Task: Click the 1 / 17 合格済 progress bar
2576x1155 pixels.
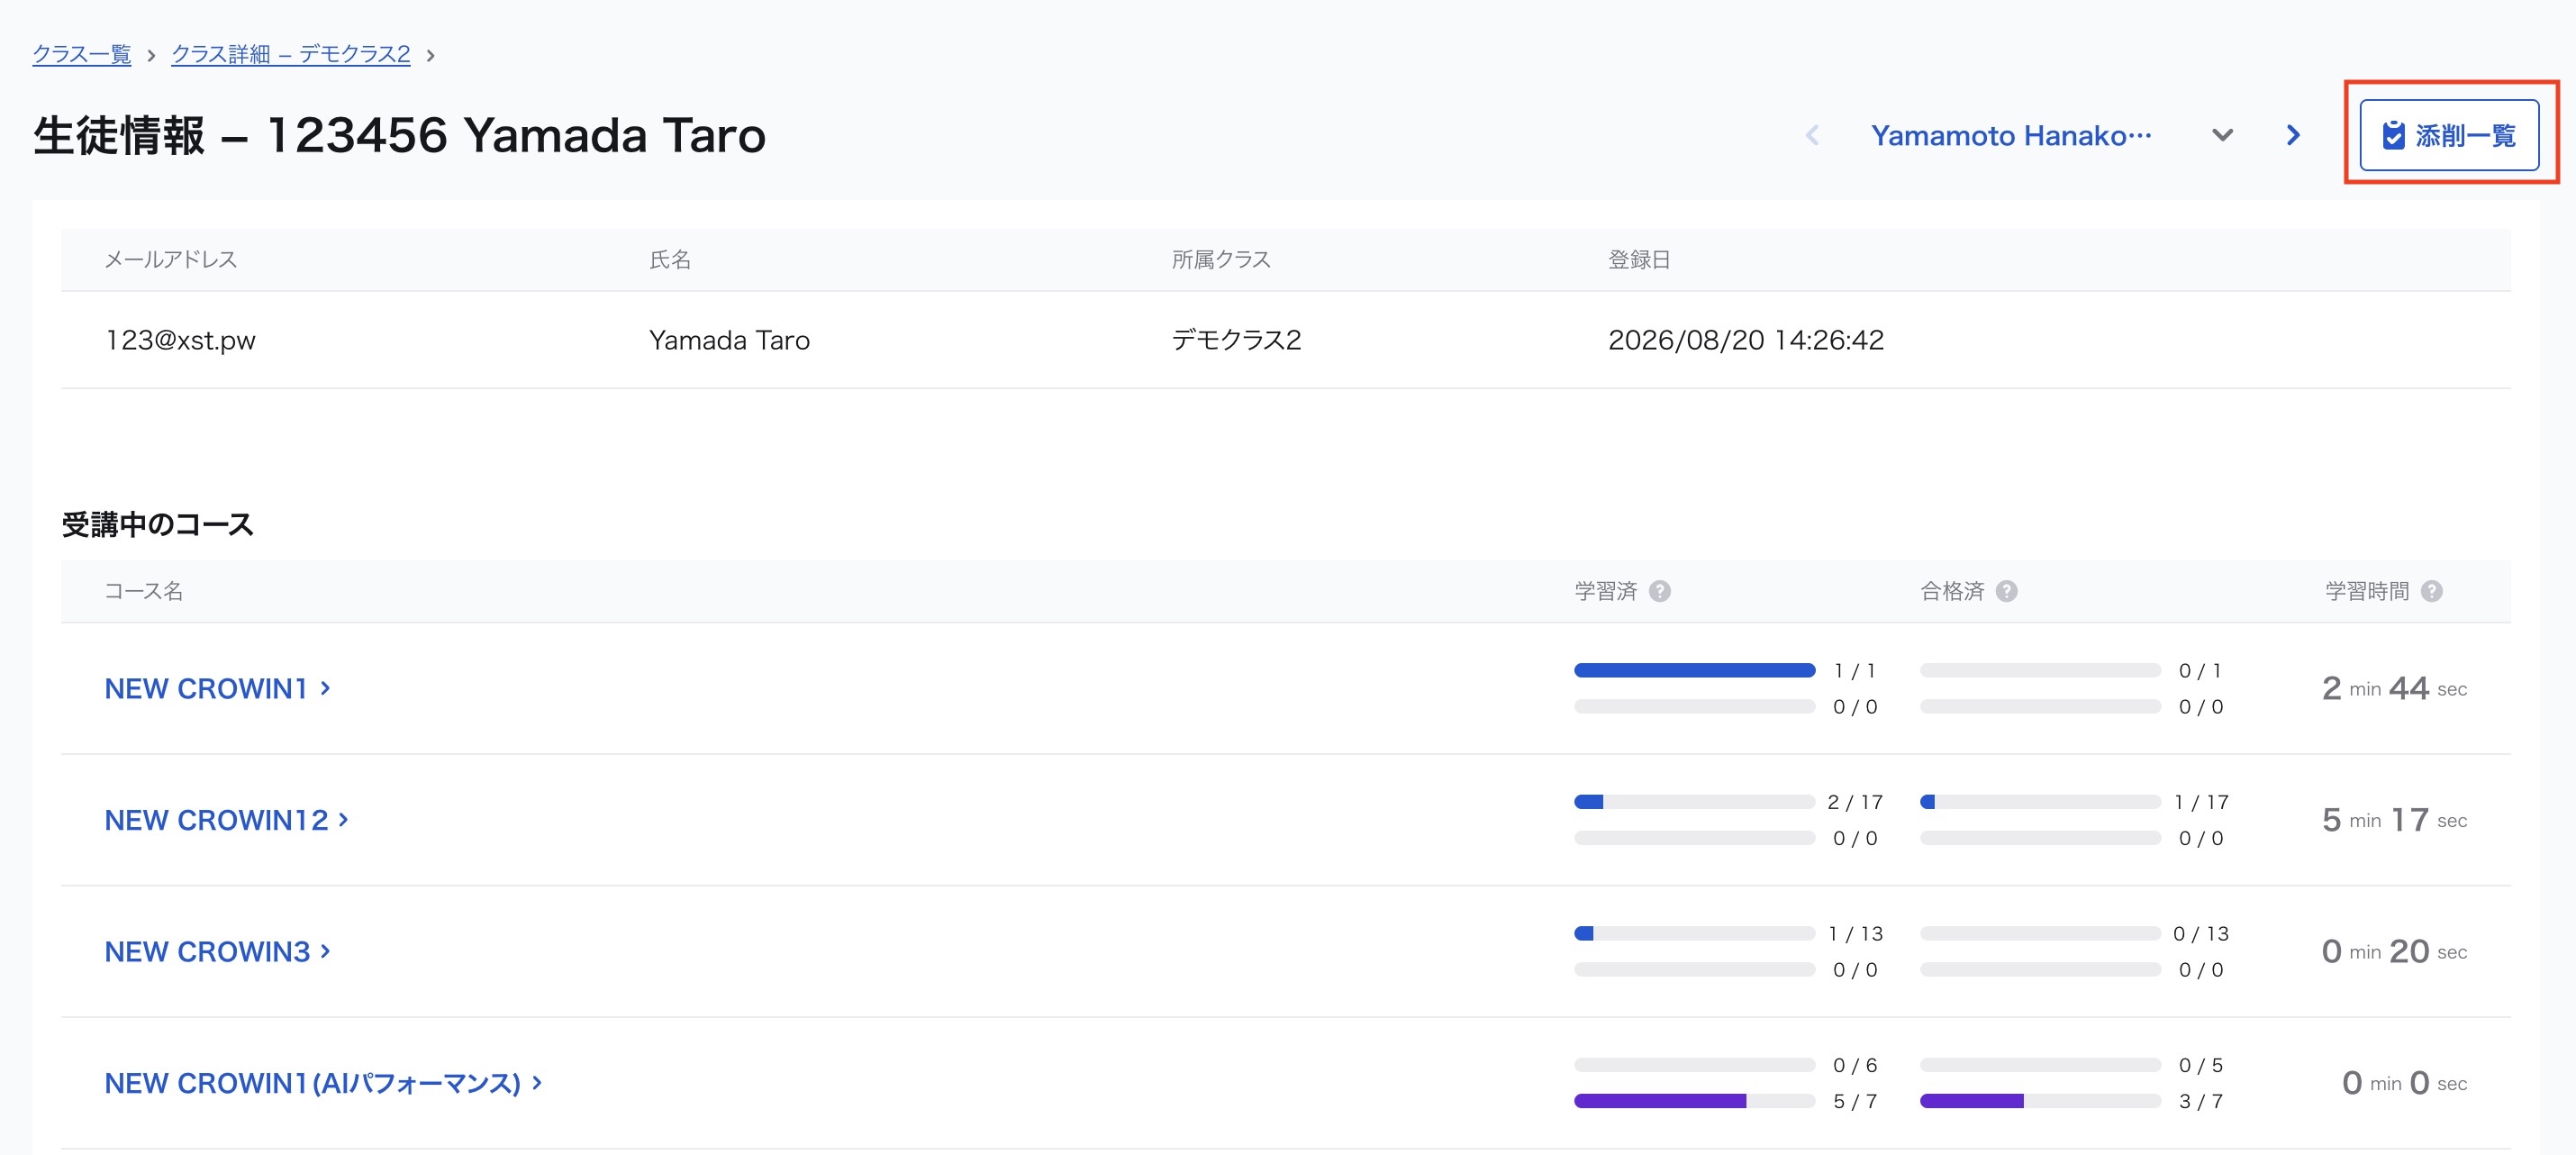Action: [2040, 802]
